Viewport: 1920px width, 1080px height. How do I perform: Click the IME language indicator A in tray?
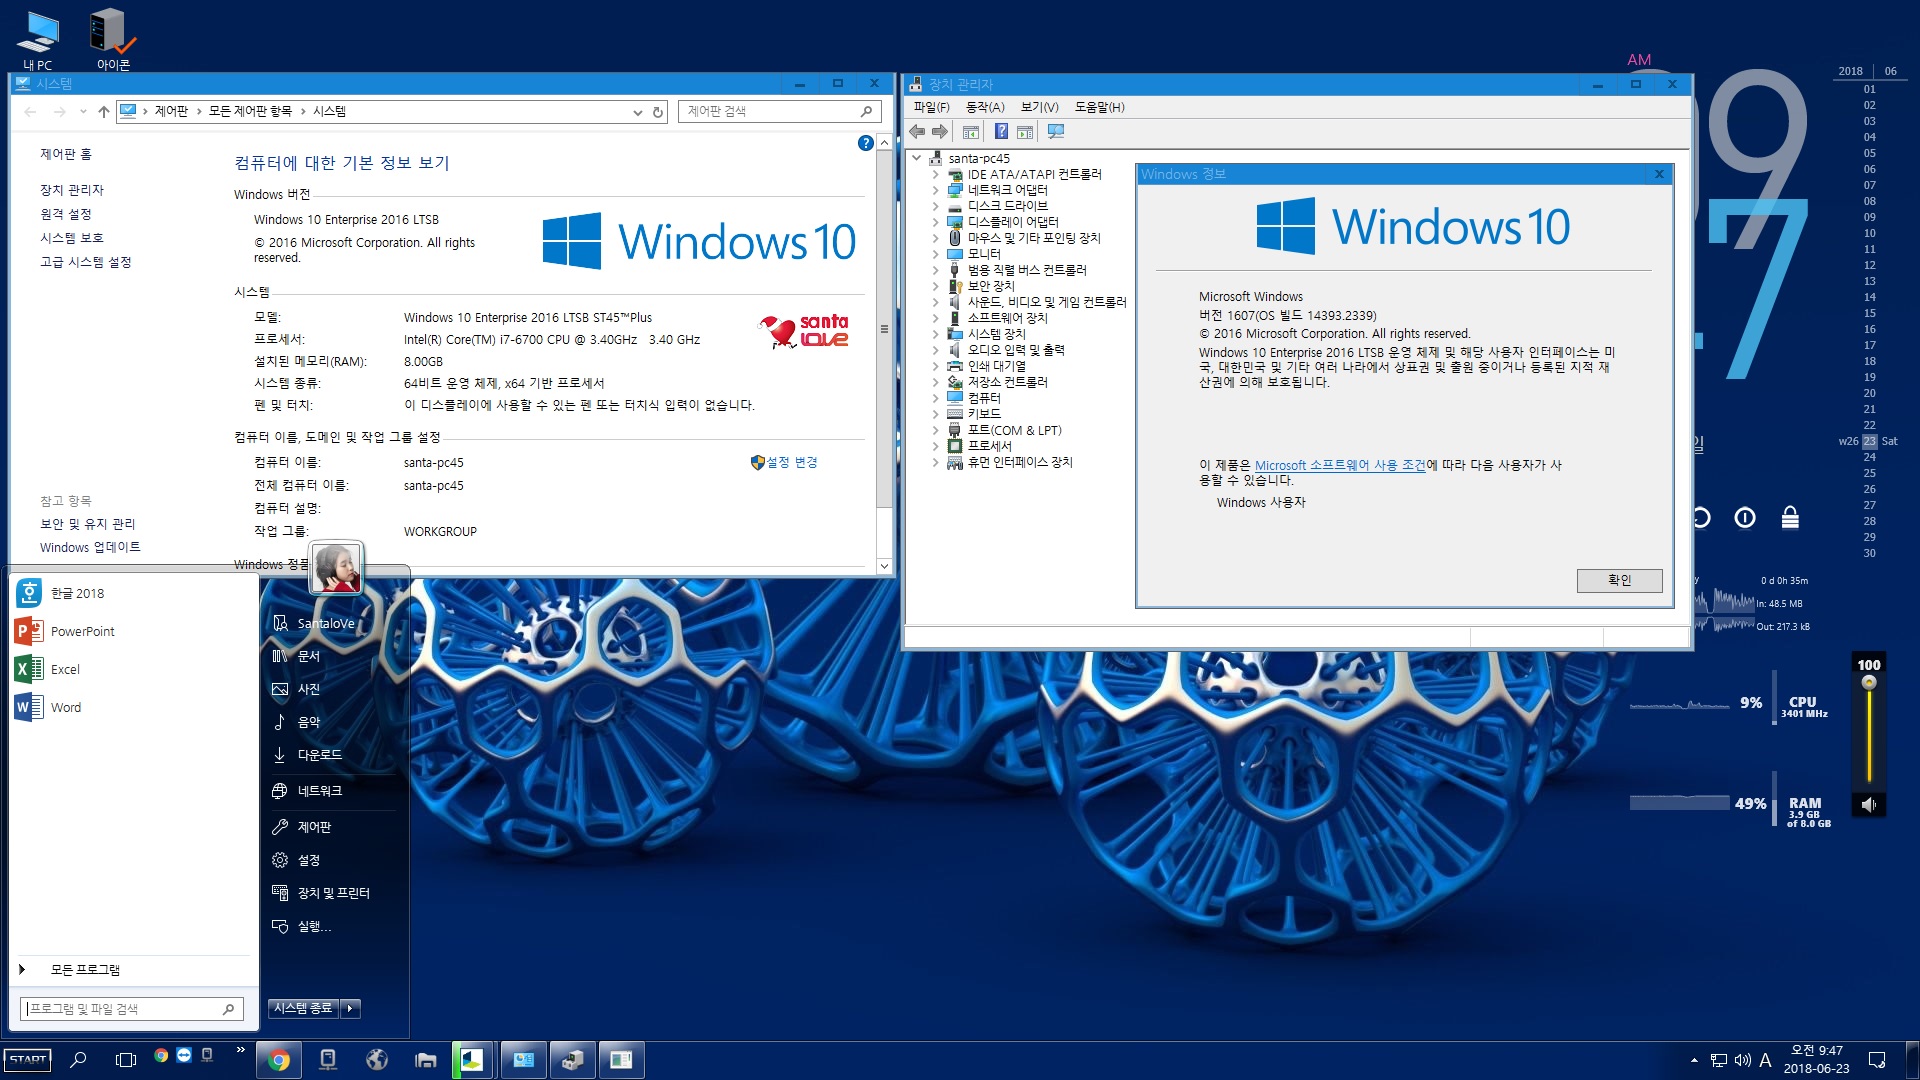click(1765, 1060)
